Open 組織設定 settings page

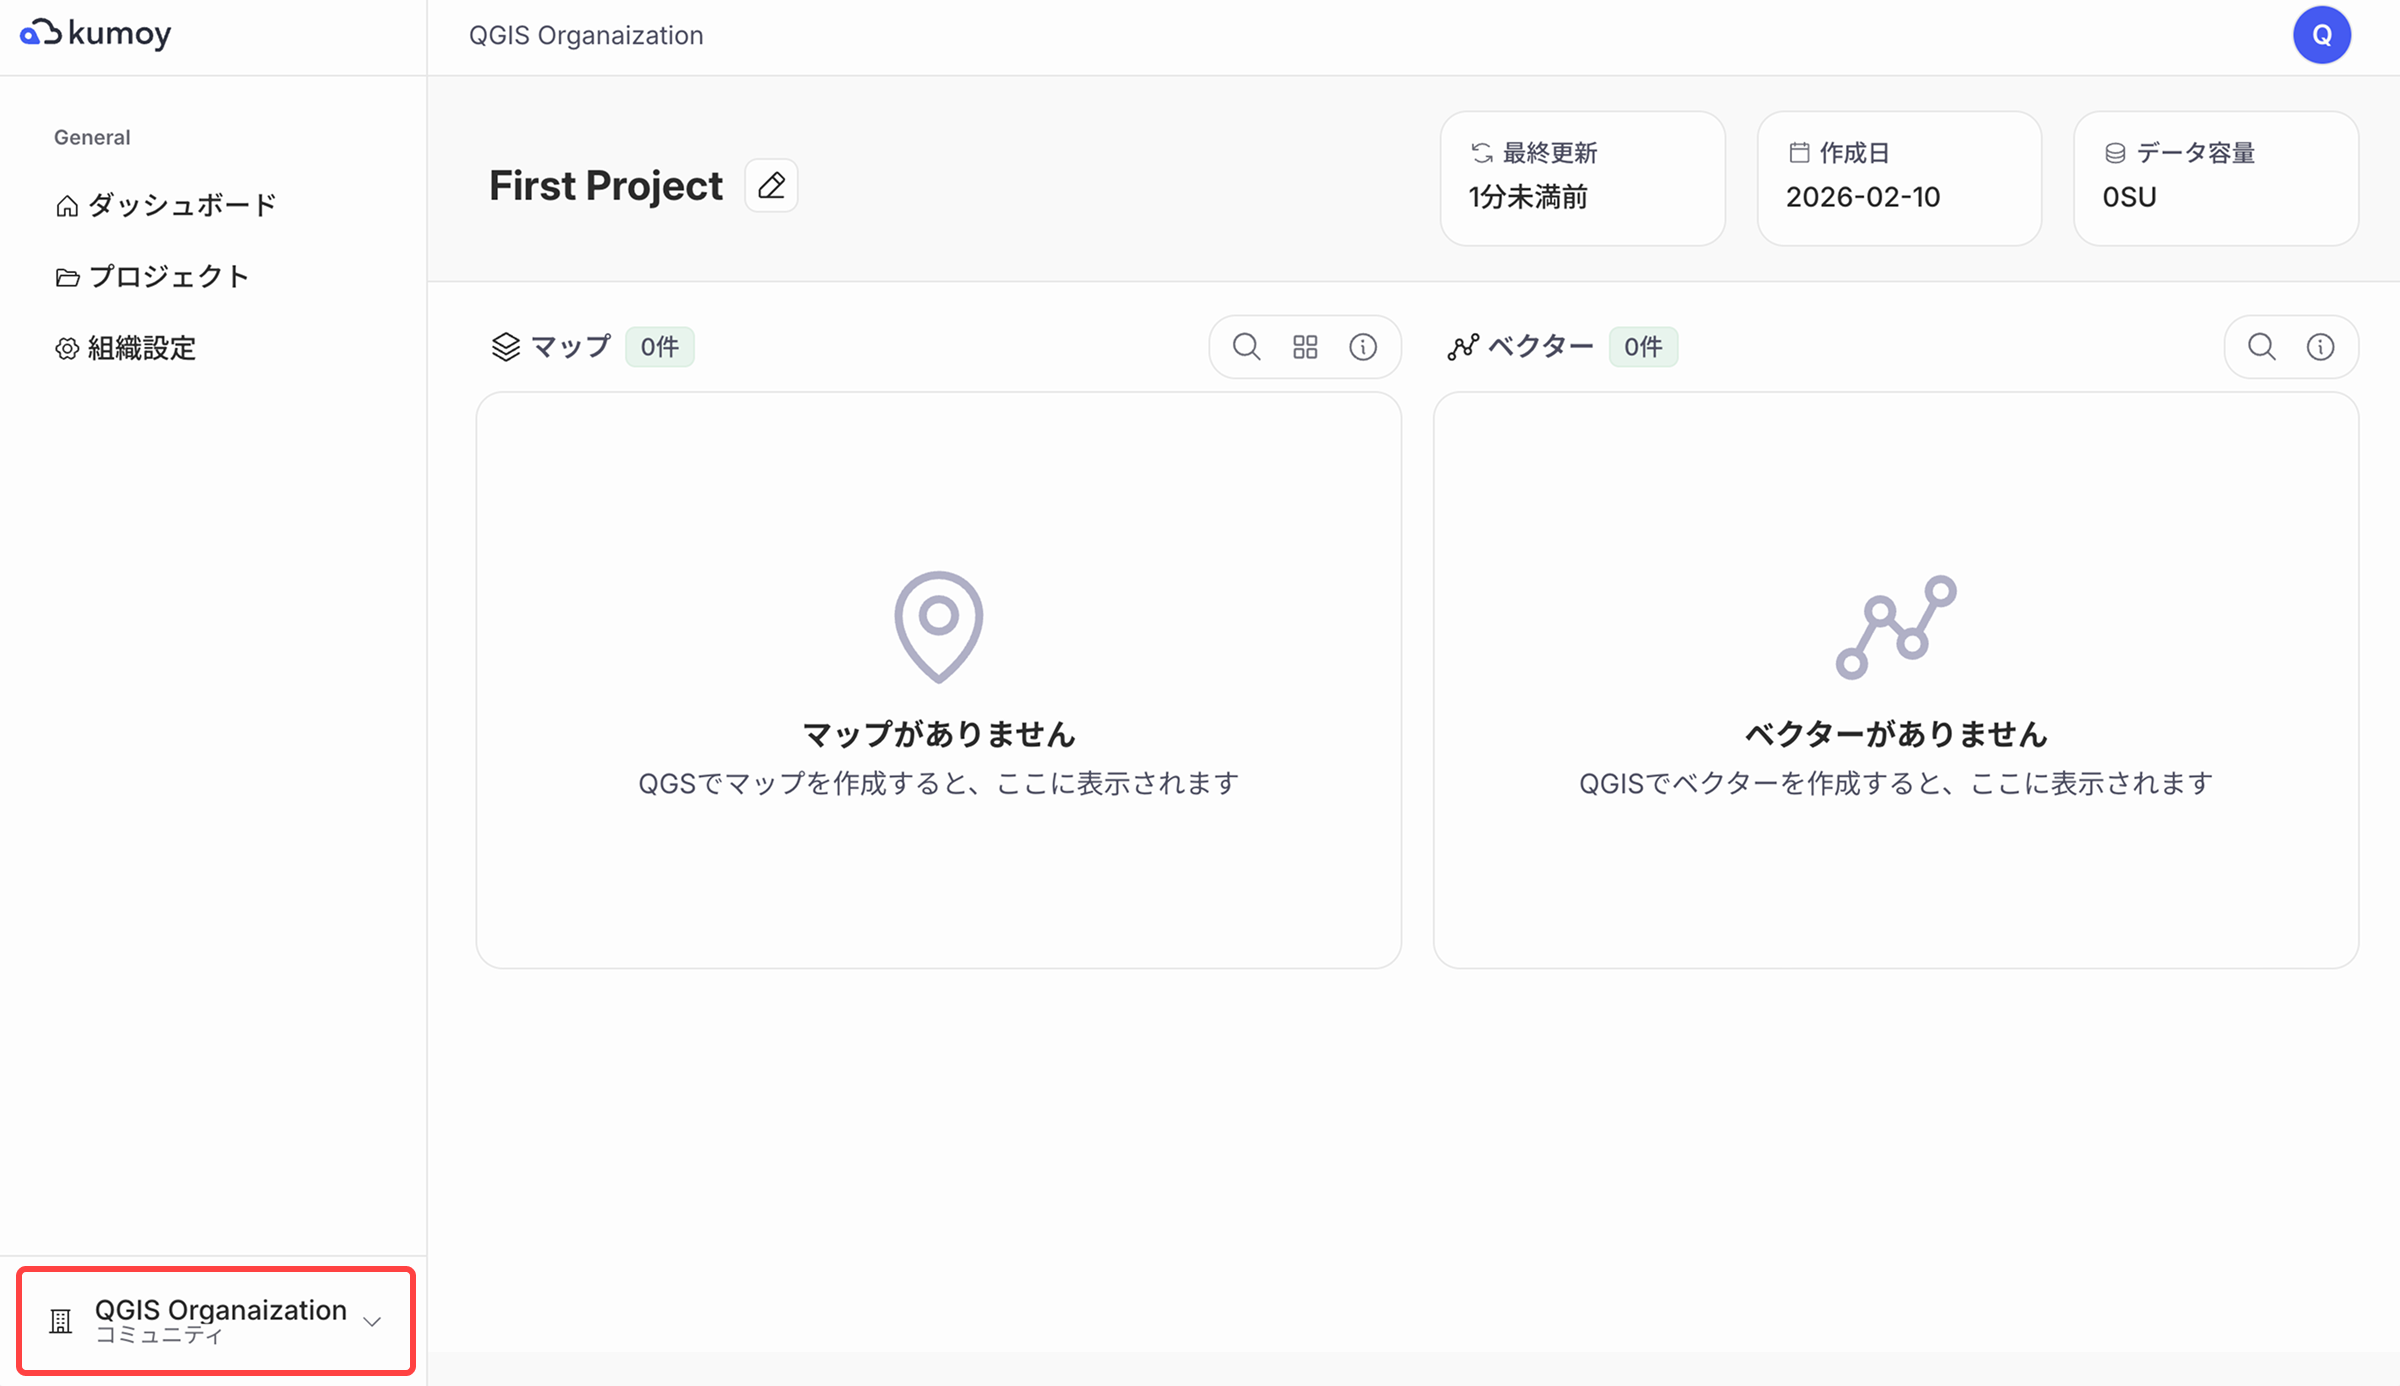click(x=126, y=348)
